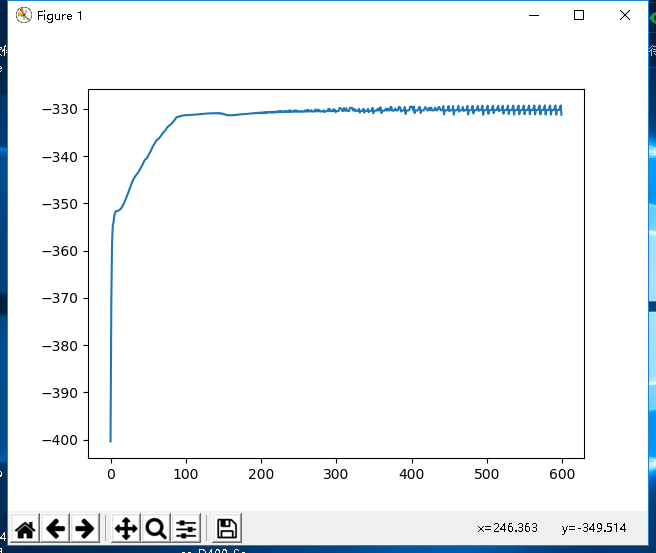Click the 500 x-axis tick label
656x553 pixels.
click(487, 474)
